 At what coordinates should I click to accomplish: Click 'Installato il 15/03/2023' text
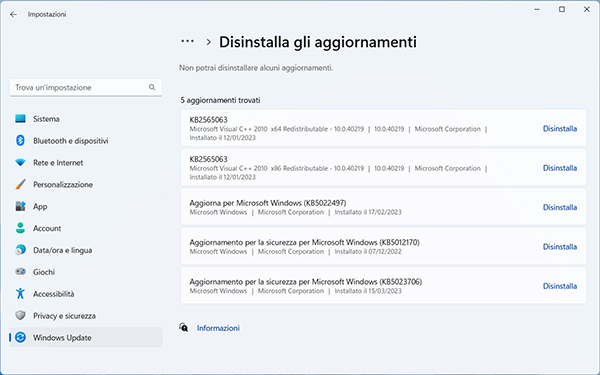[368, 291]
